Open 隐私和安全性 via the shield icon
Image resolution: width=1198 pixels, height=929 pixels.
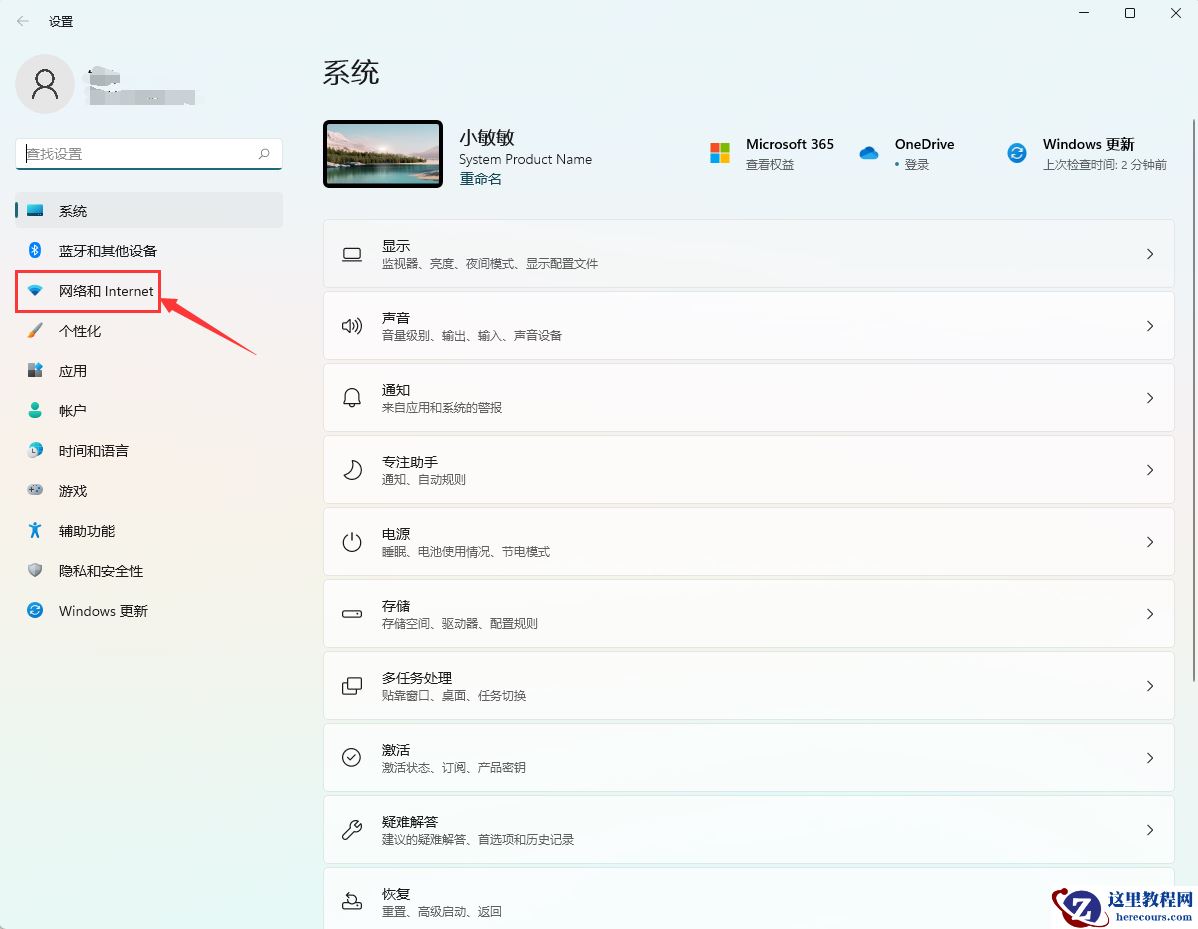34,570
